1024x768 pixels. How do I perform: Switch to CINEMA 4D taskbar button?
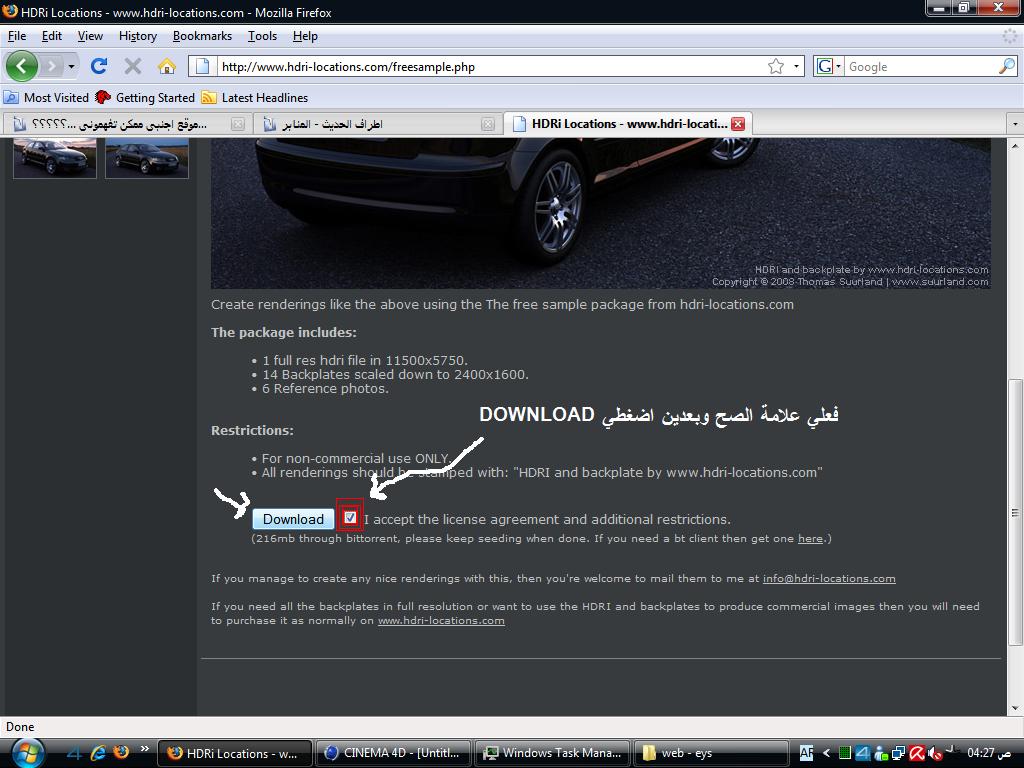[394, 753]
